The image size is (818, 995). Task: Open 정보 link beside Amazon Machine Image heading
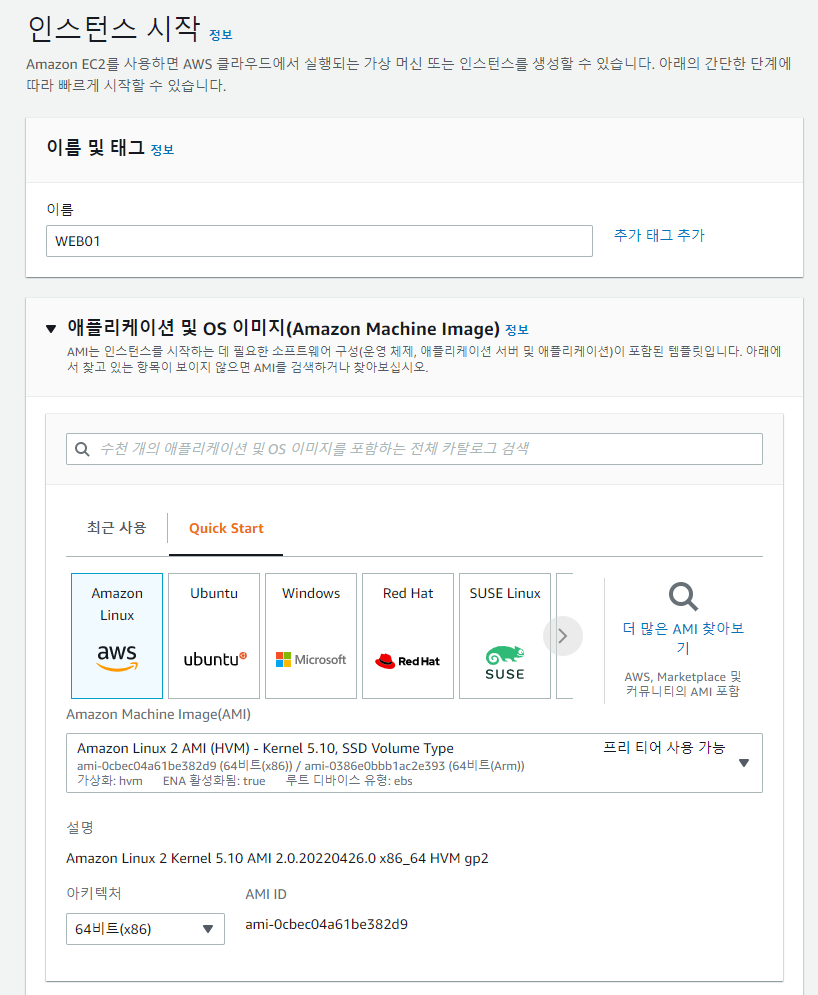(x=517, y=330)
